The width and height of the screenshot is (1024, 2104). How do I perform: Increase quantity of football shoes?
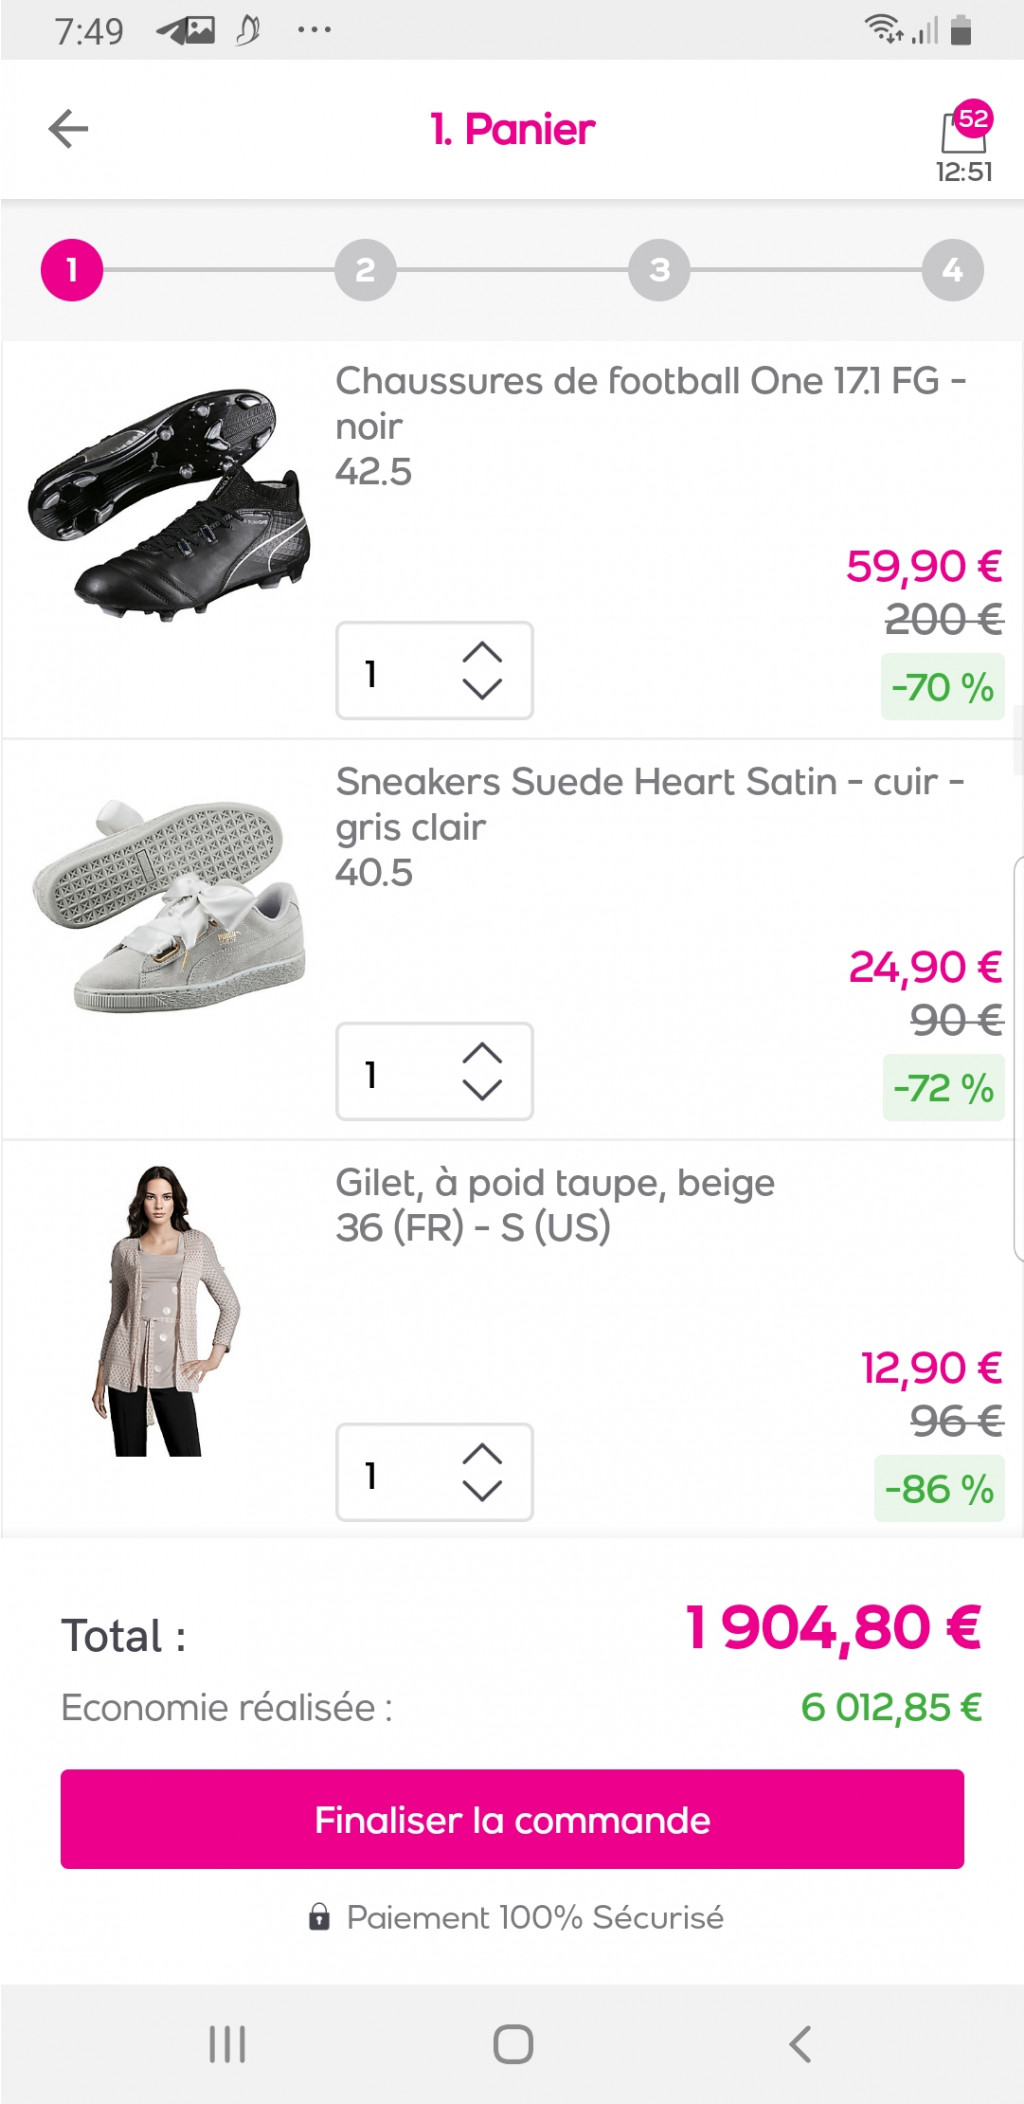(482, 652)
